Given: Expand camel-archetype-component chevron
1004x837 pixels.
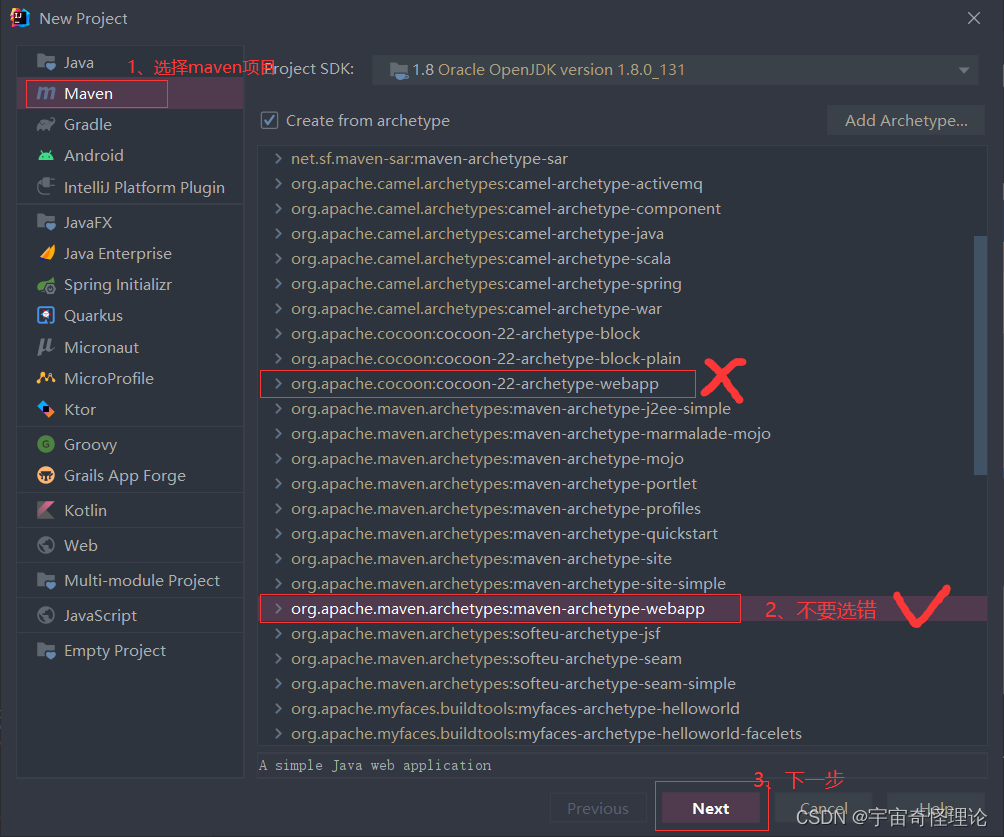Looking at the screenshot, I should [x=278, y=208].
